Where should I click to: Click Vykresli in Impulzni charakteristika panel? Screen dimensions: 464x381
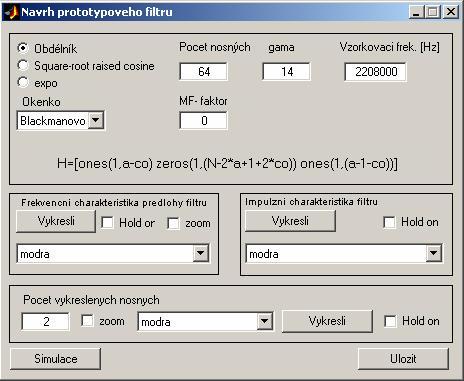[x=290, y=221]
